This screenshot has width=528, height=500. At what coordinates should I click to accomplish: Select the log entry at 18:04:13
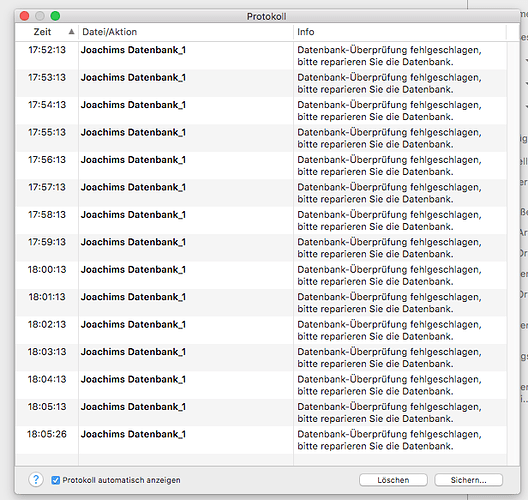coord(261,385)
